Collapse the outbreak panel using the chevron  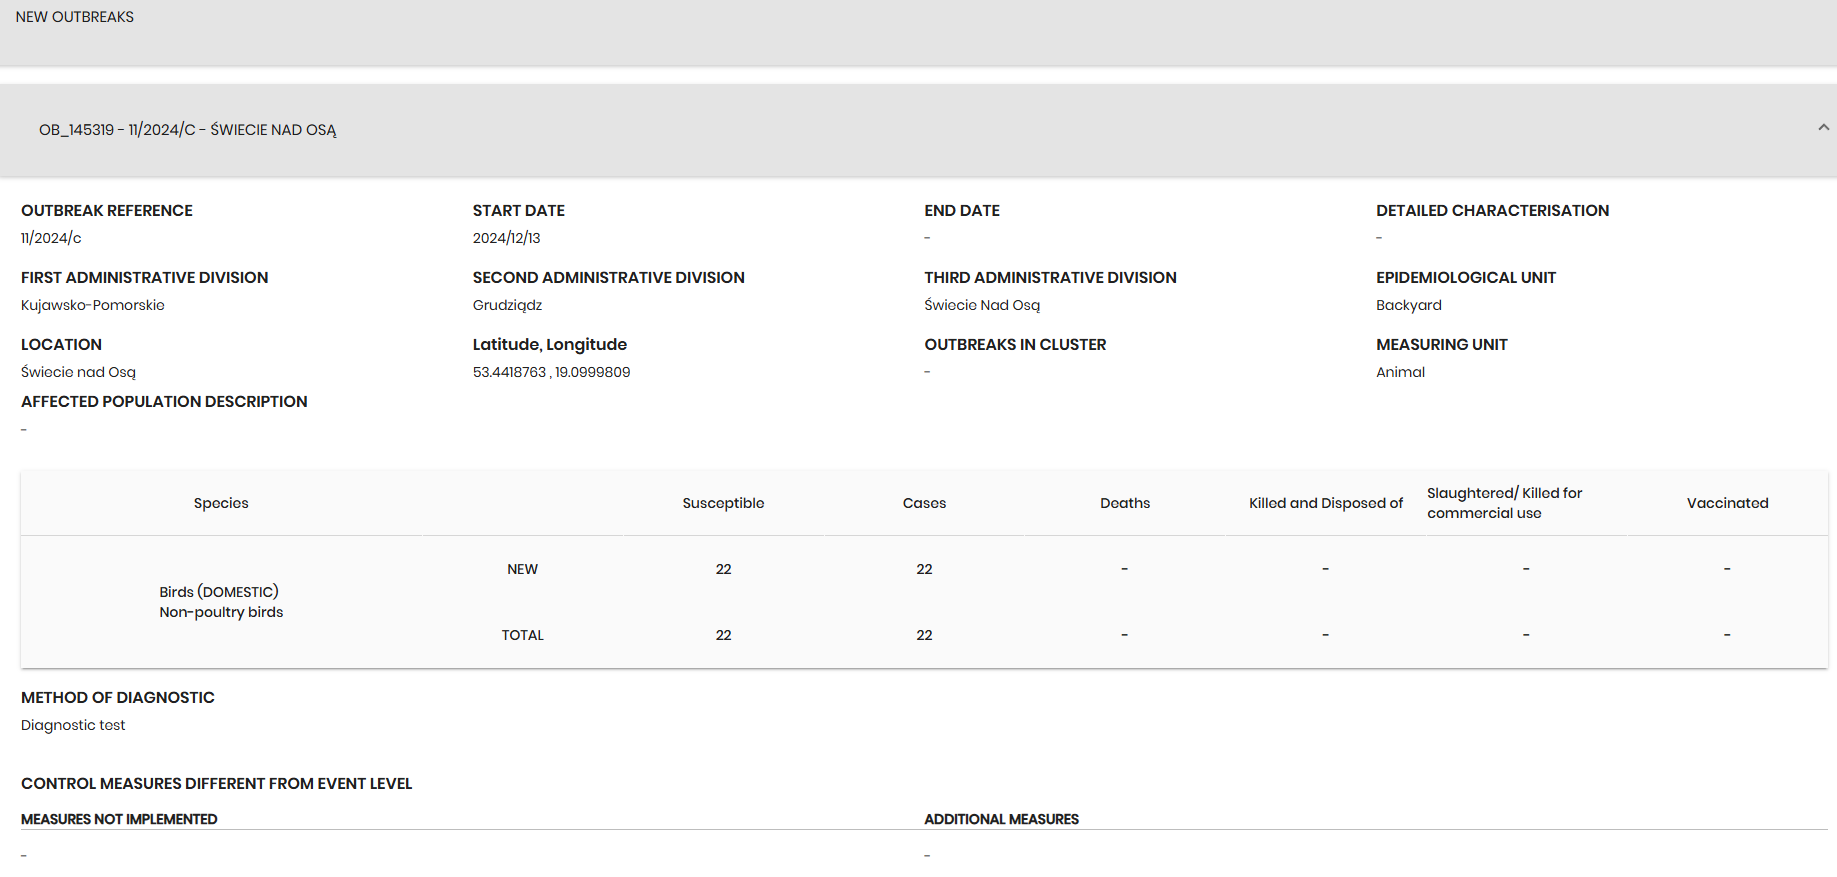[x=1823, y=128]
